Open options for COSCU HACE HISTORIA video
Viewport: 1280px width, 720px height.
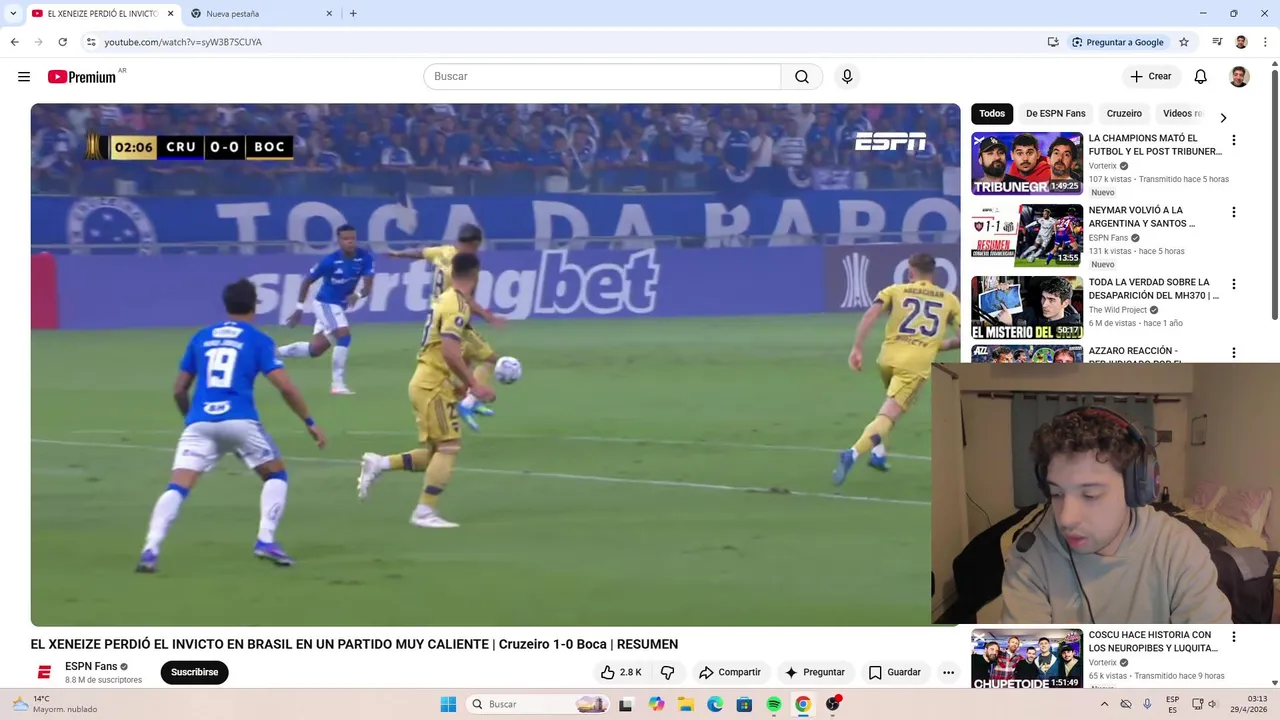pos(1233,637)
